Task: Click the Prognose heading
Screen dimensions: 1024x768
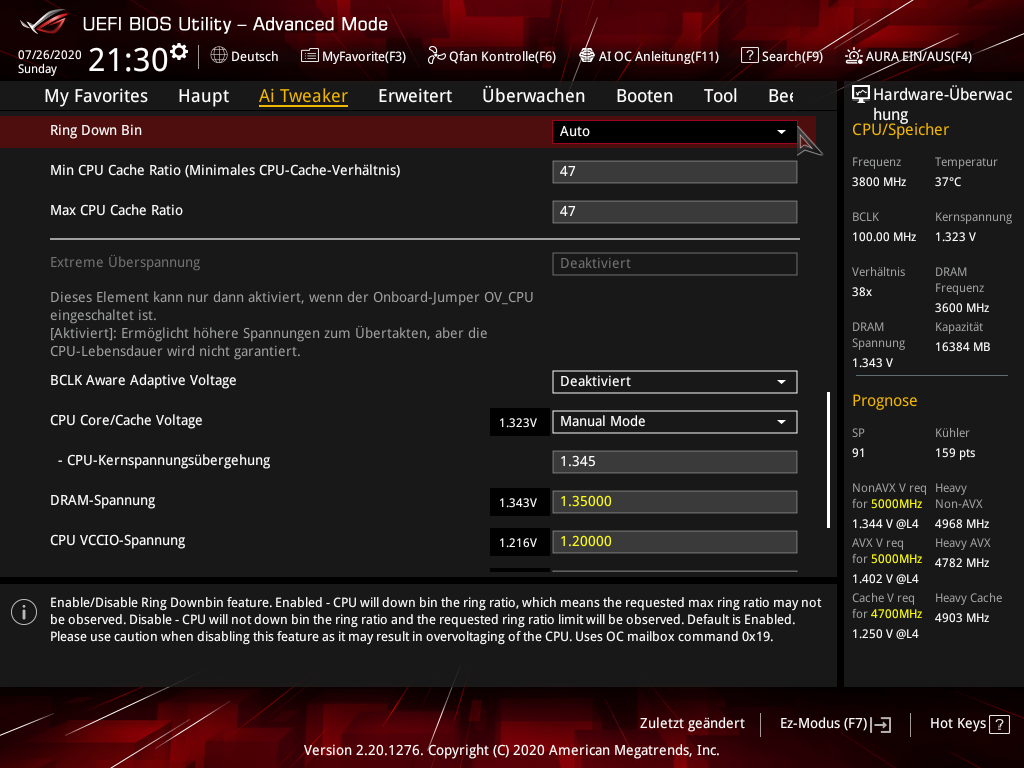Action: point(884,400)
